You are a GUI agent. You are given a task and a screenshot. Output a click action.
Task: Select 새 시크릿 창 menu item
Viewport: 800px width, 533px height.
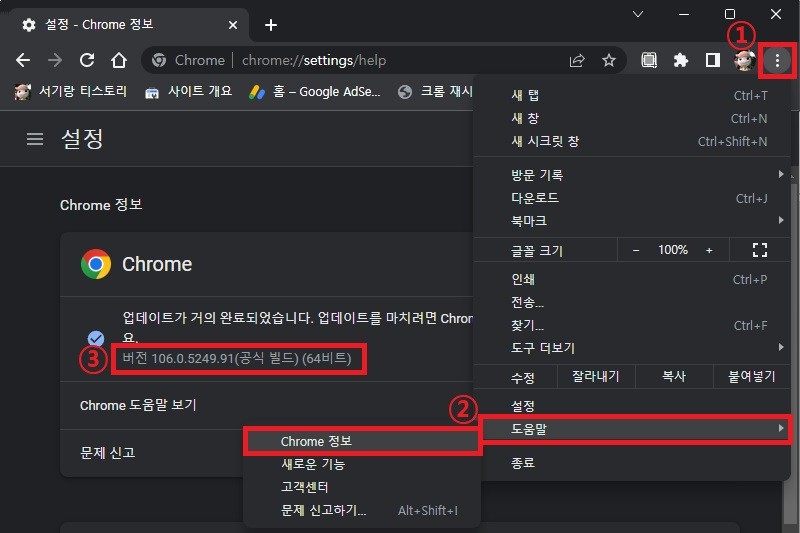click(x=632, y=141)
